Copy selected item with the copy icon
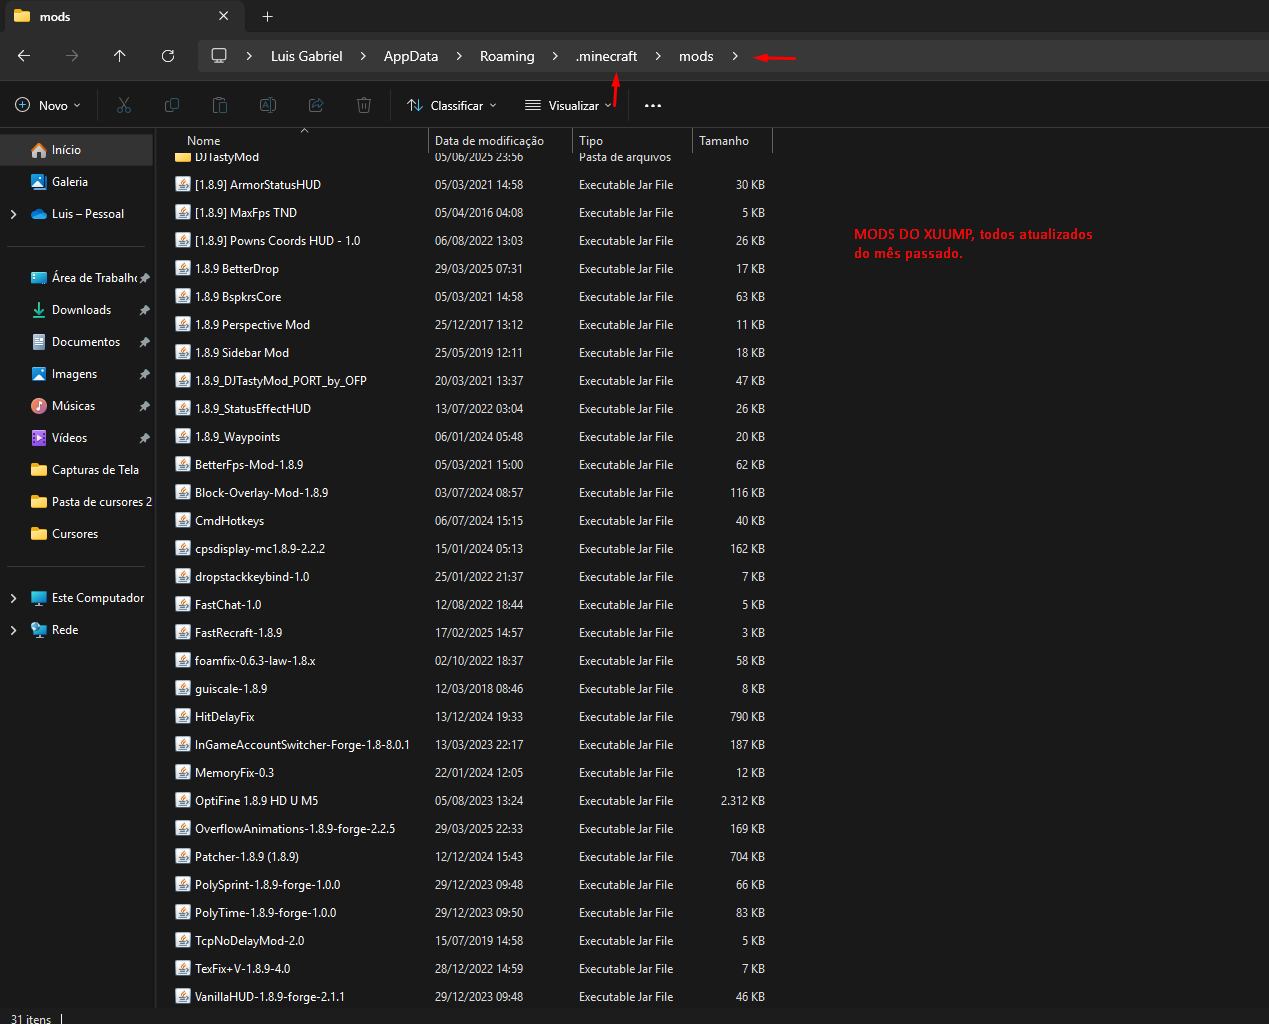 [x=172, y=105]
